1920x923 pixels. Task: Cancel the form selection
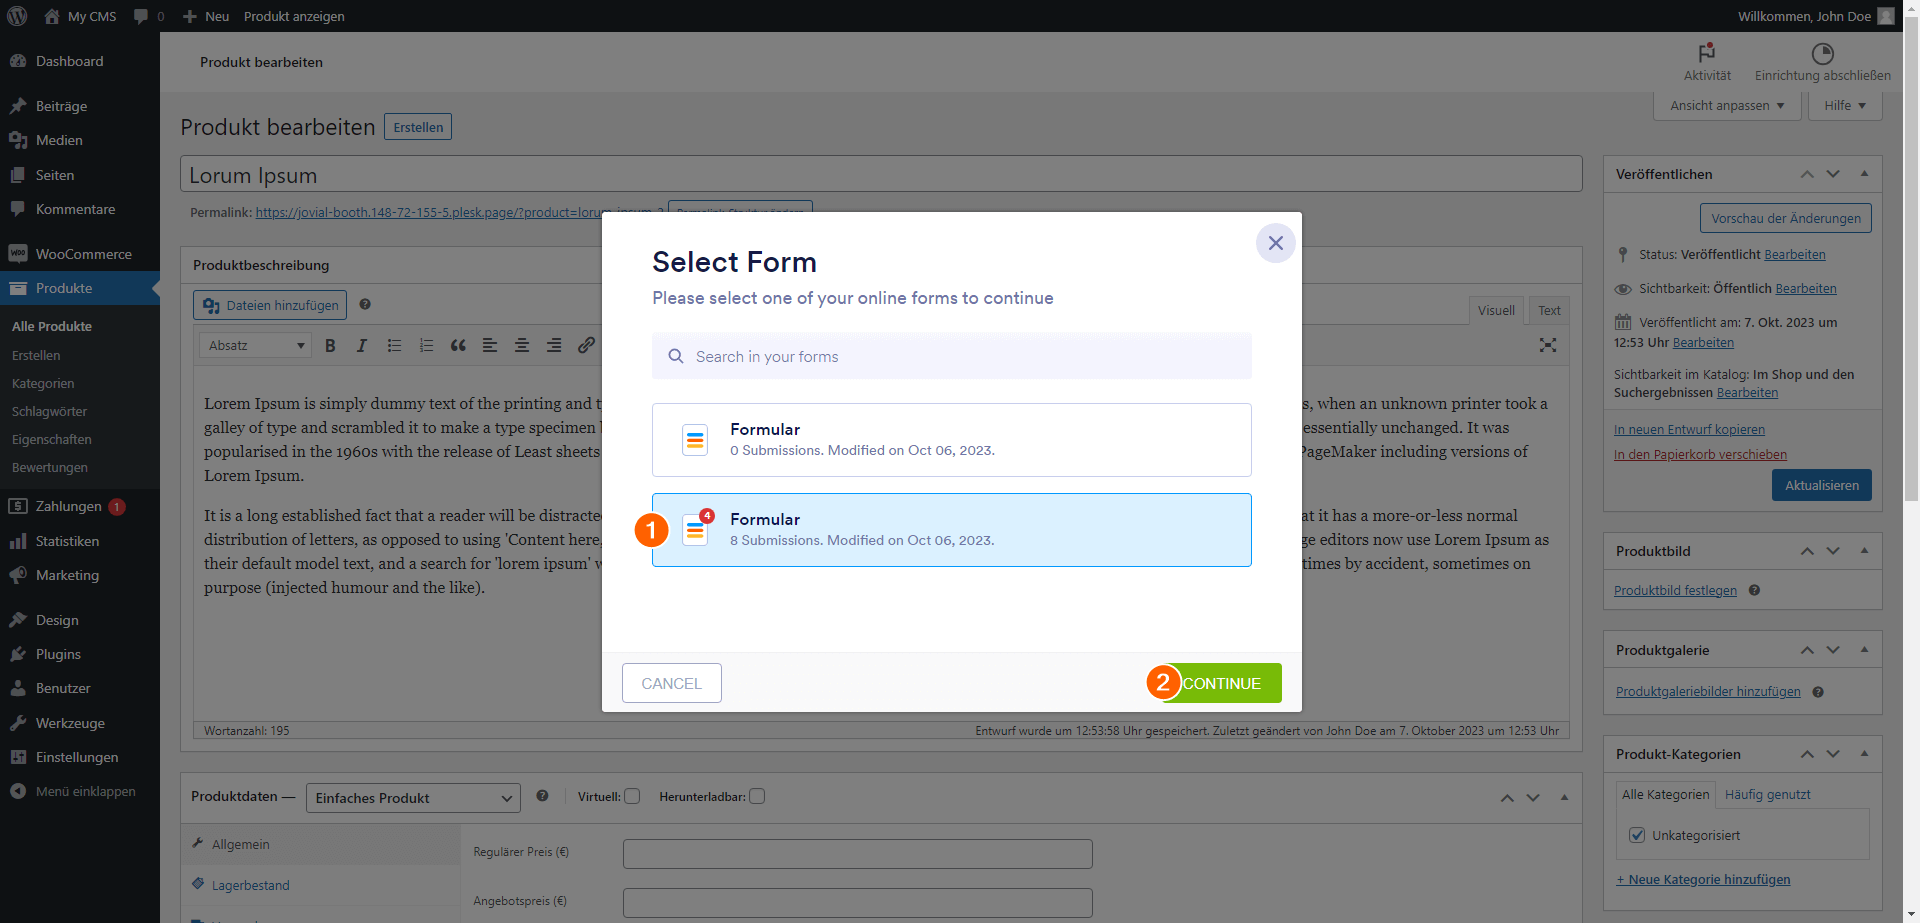click(x=671, y=683)
